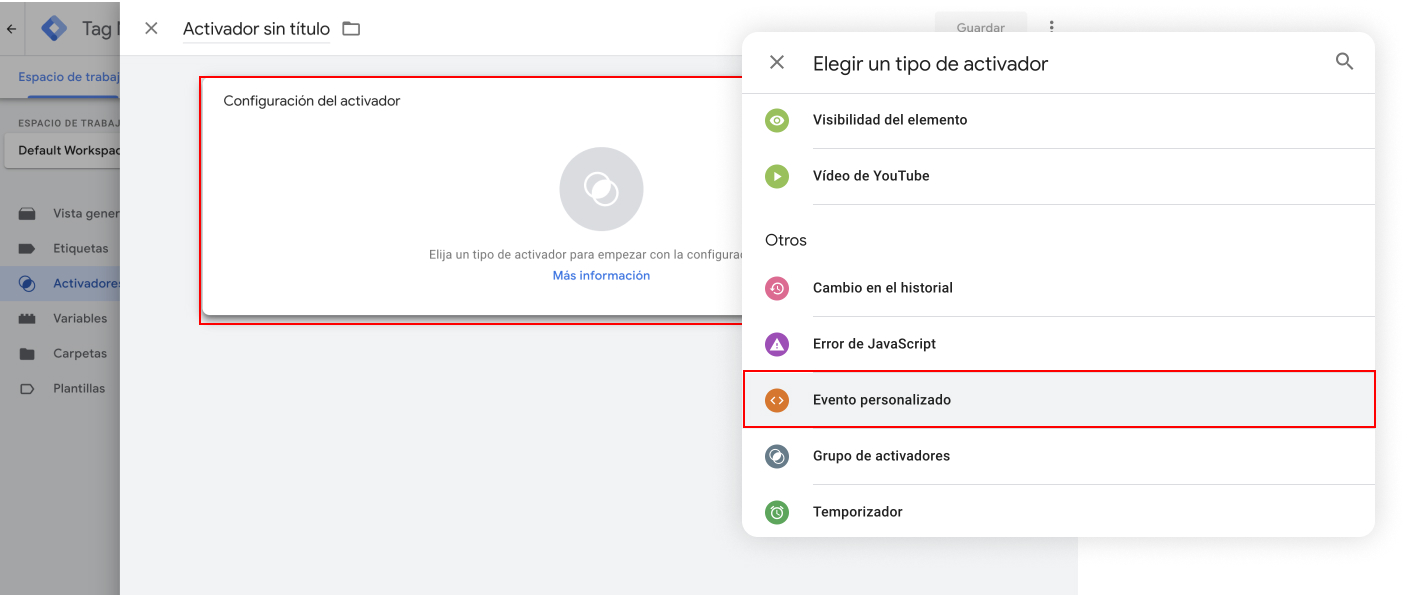Click the Carpetas folder icon

(x=28, y=354)
